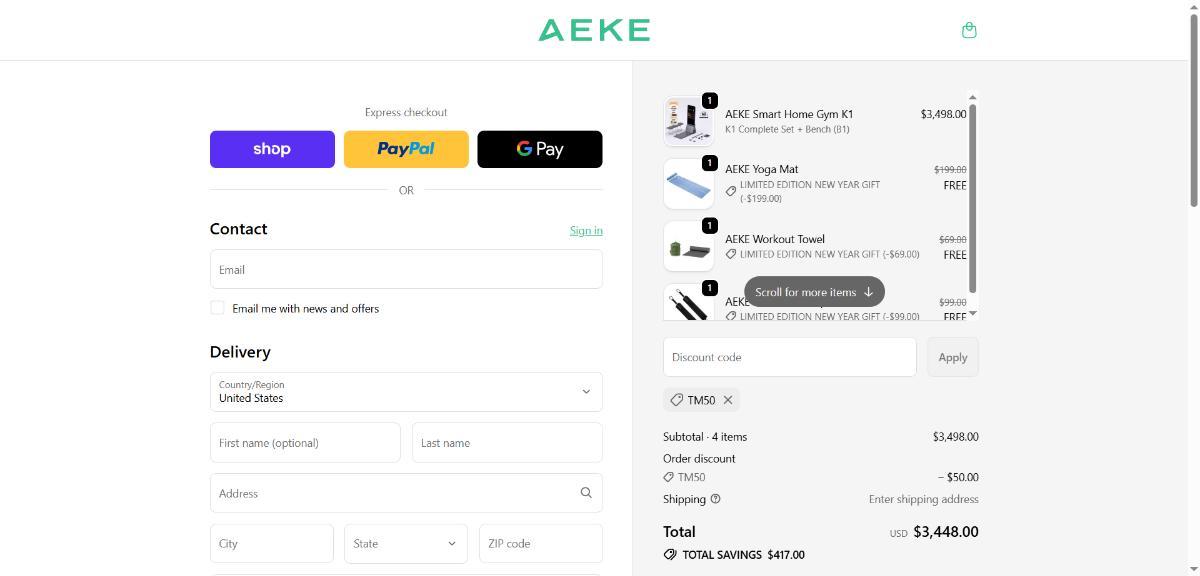Click the shipping info help icon

[715, 499]
